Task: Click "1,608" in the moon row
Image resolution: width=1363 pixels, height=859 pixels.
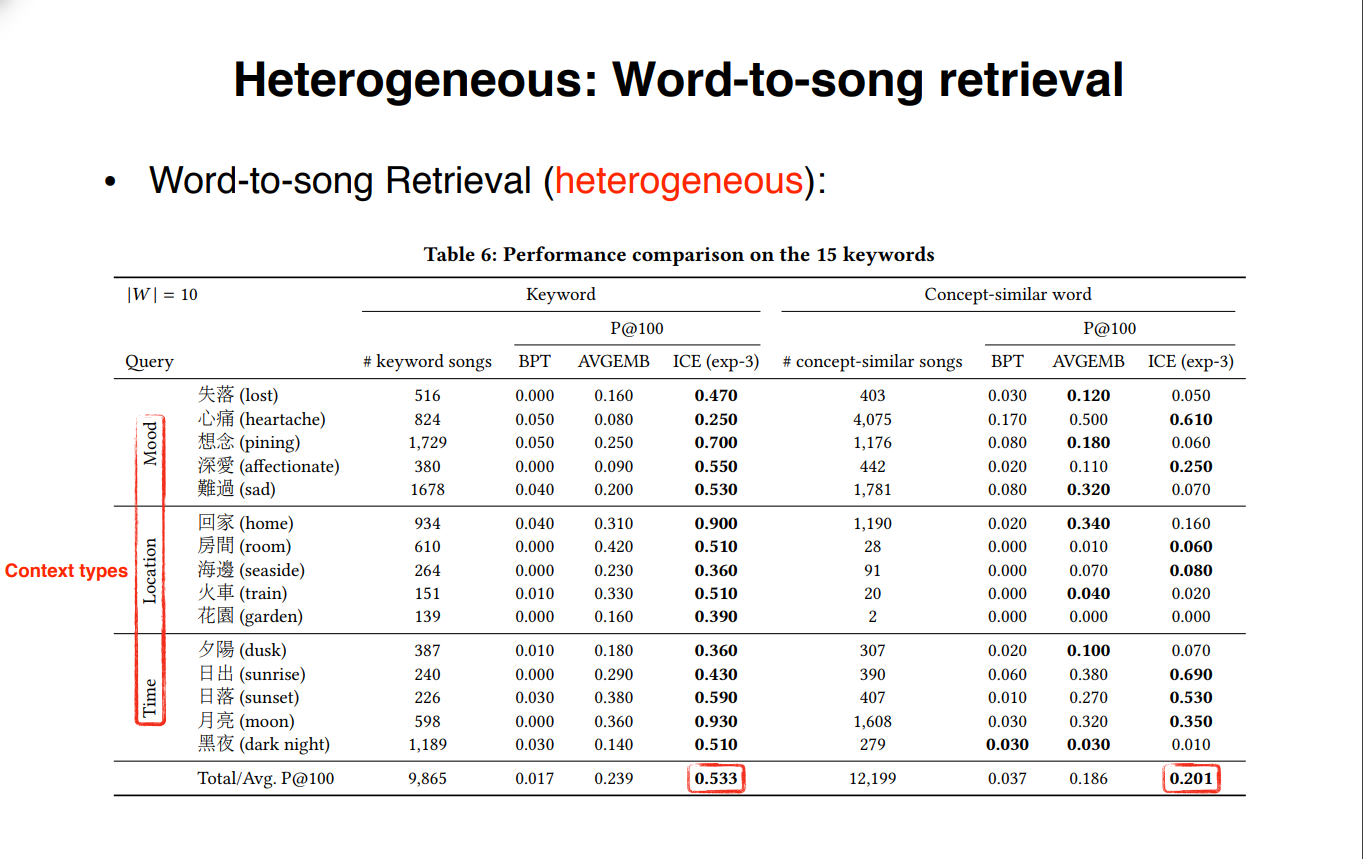Action: (872, 721)
